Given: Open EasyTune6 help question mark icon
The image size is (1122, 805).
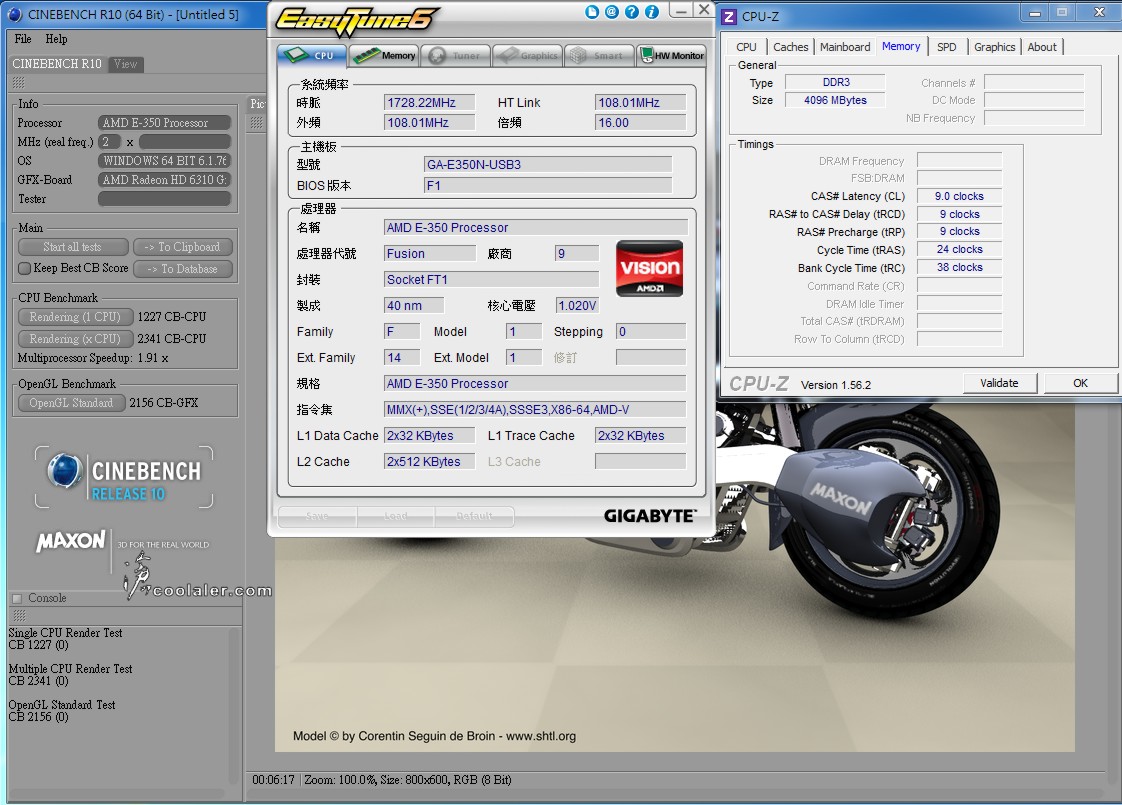Looking at the screenshot, I should (632, 11).
